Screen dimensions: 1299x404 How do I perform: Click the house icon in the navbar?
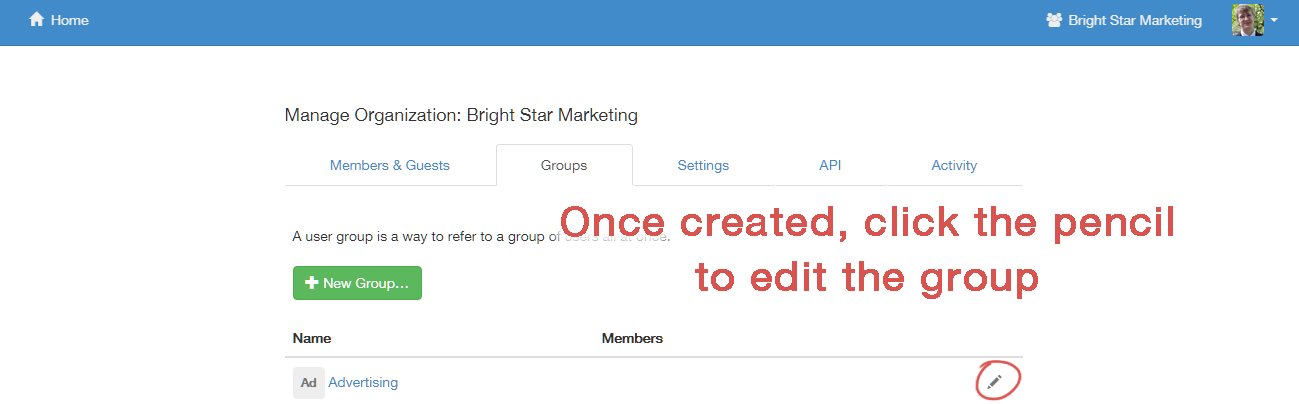click(x=37, y=20)
